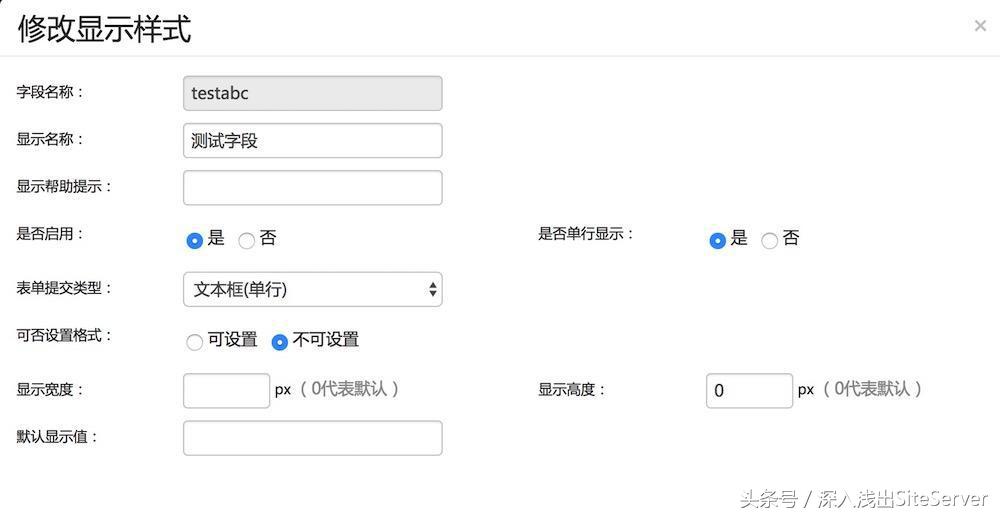
Task: Click the 字段名称 field containing testabc
Action: 312,94
